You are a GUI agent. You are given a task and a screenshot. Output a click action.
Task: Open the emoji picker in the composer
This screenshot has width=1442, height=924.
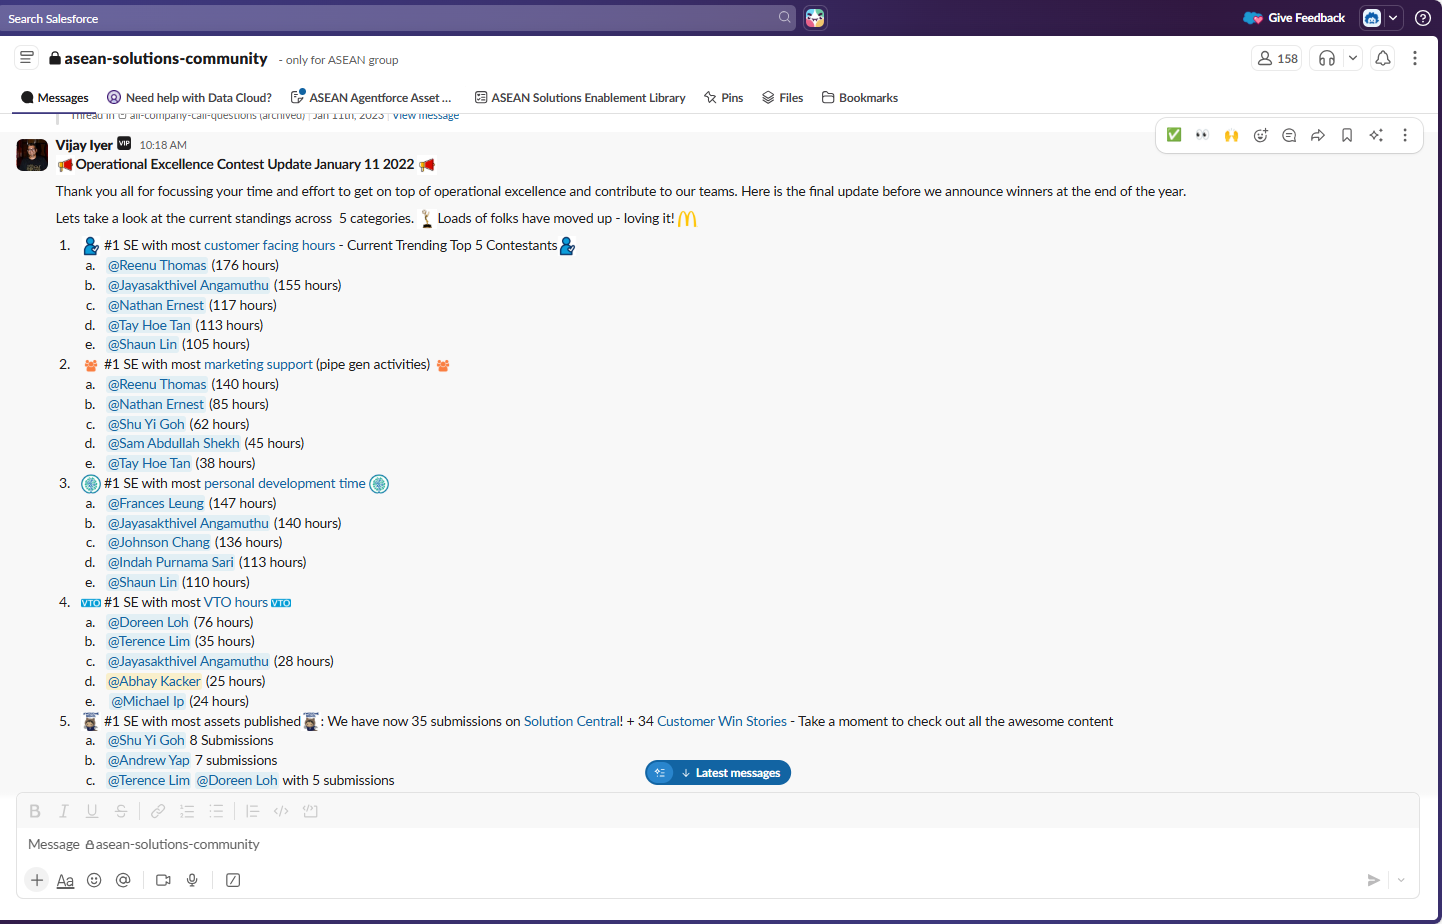94,880
